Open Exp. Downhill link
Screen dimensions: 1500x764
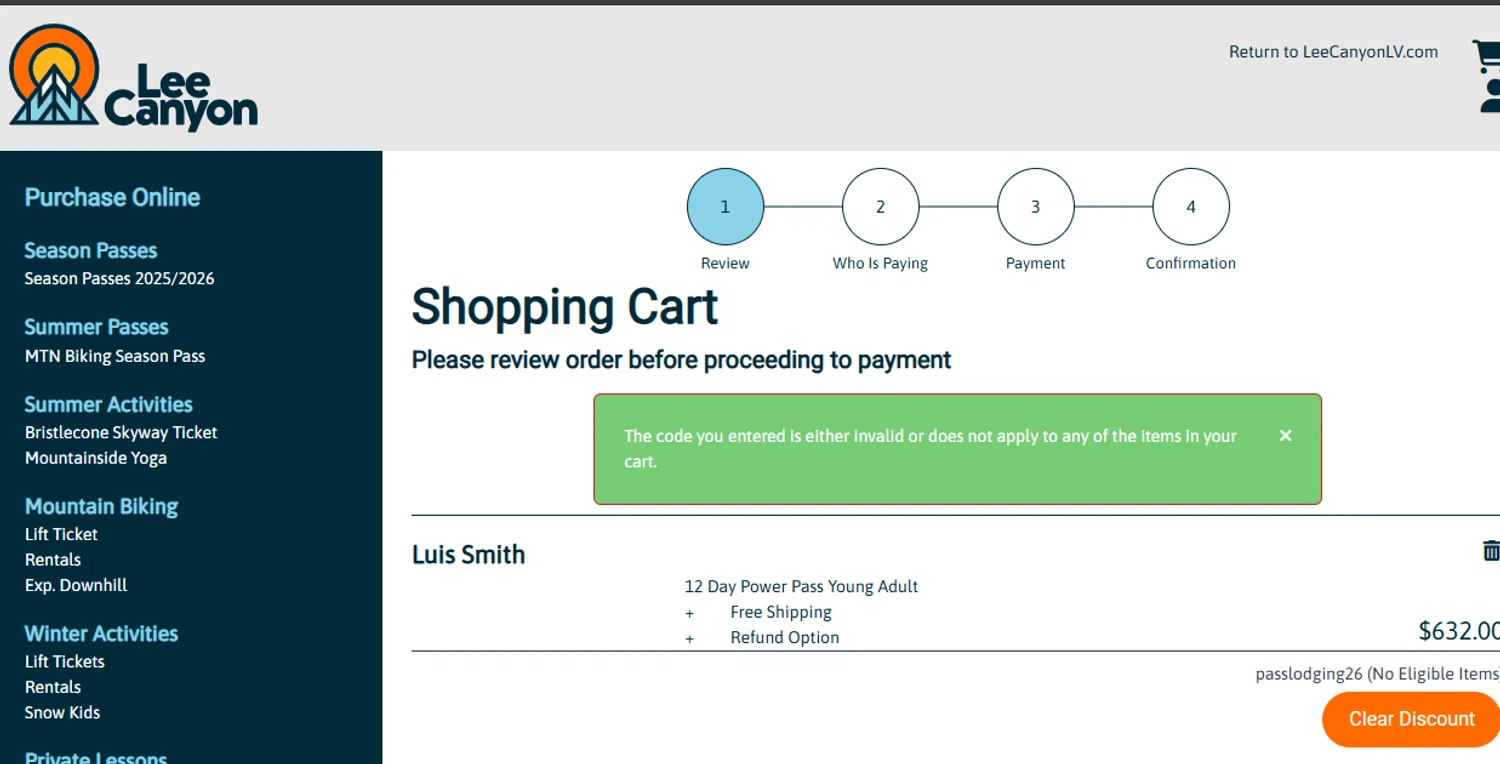click(76, 585)
